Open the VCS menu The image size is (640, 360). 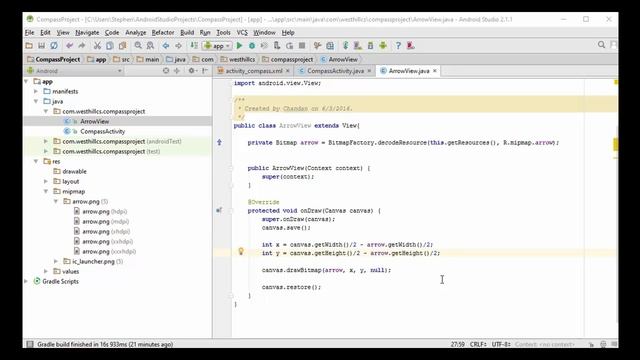242,32
